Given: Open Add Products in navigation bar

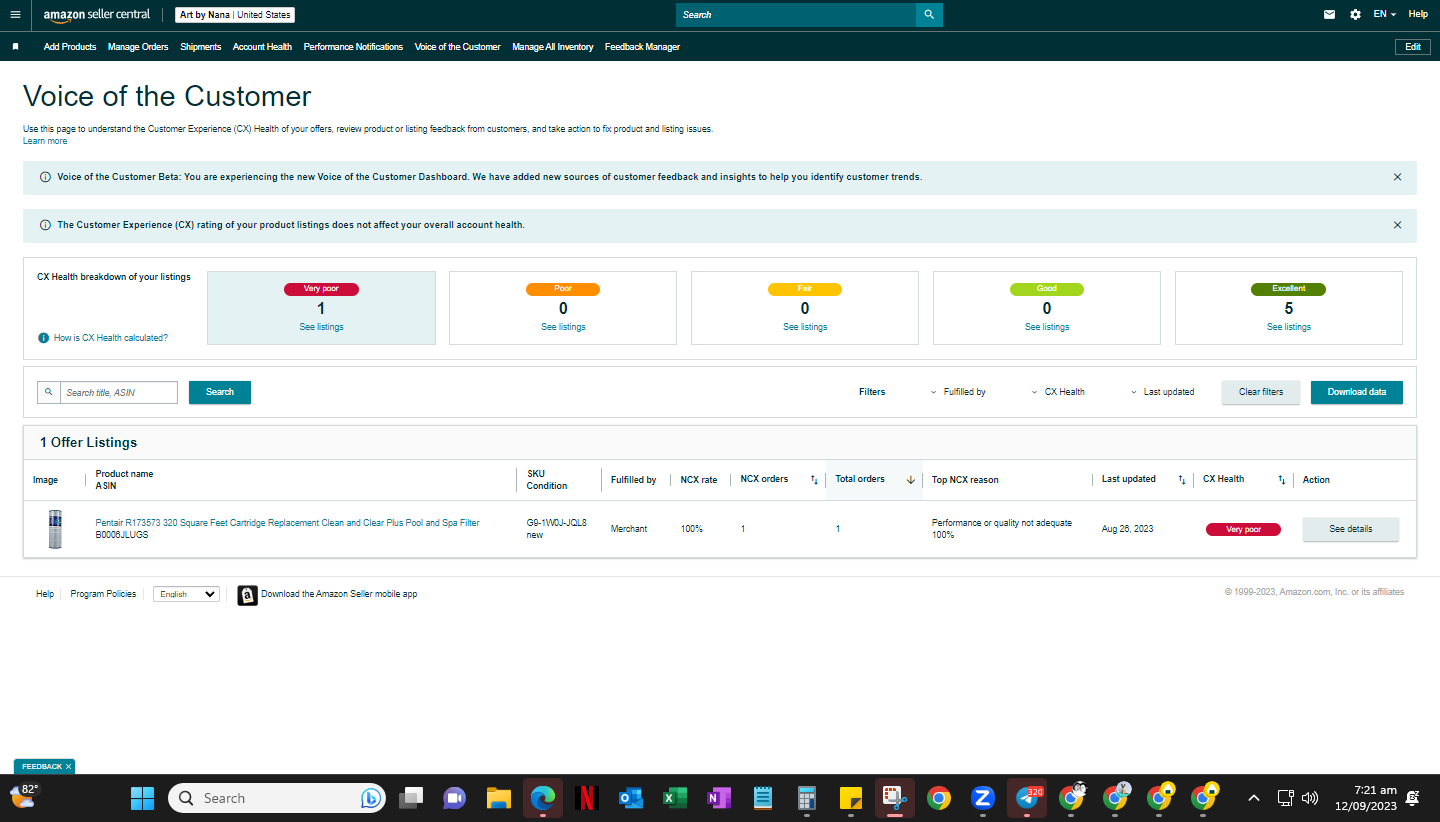Looking at the screenshot, I should pos(70,47).
